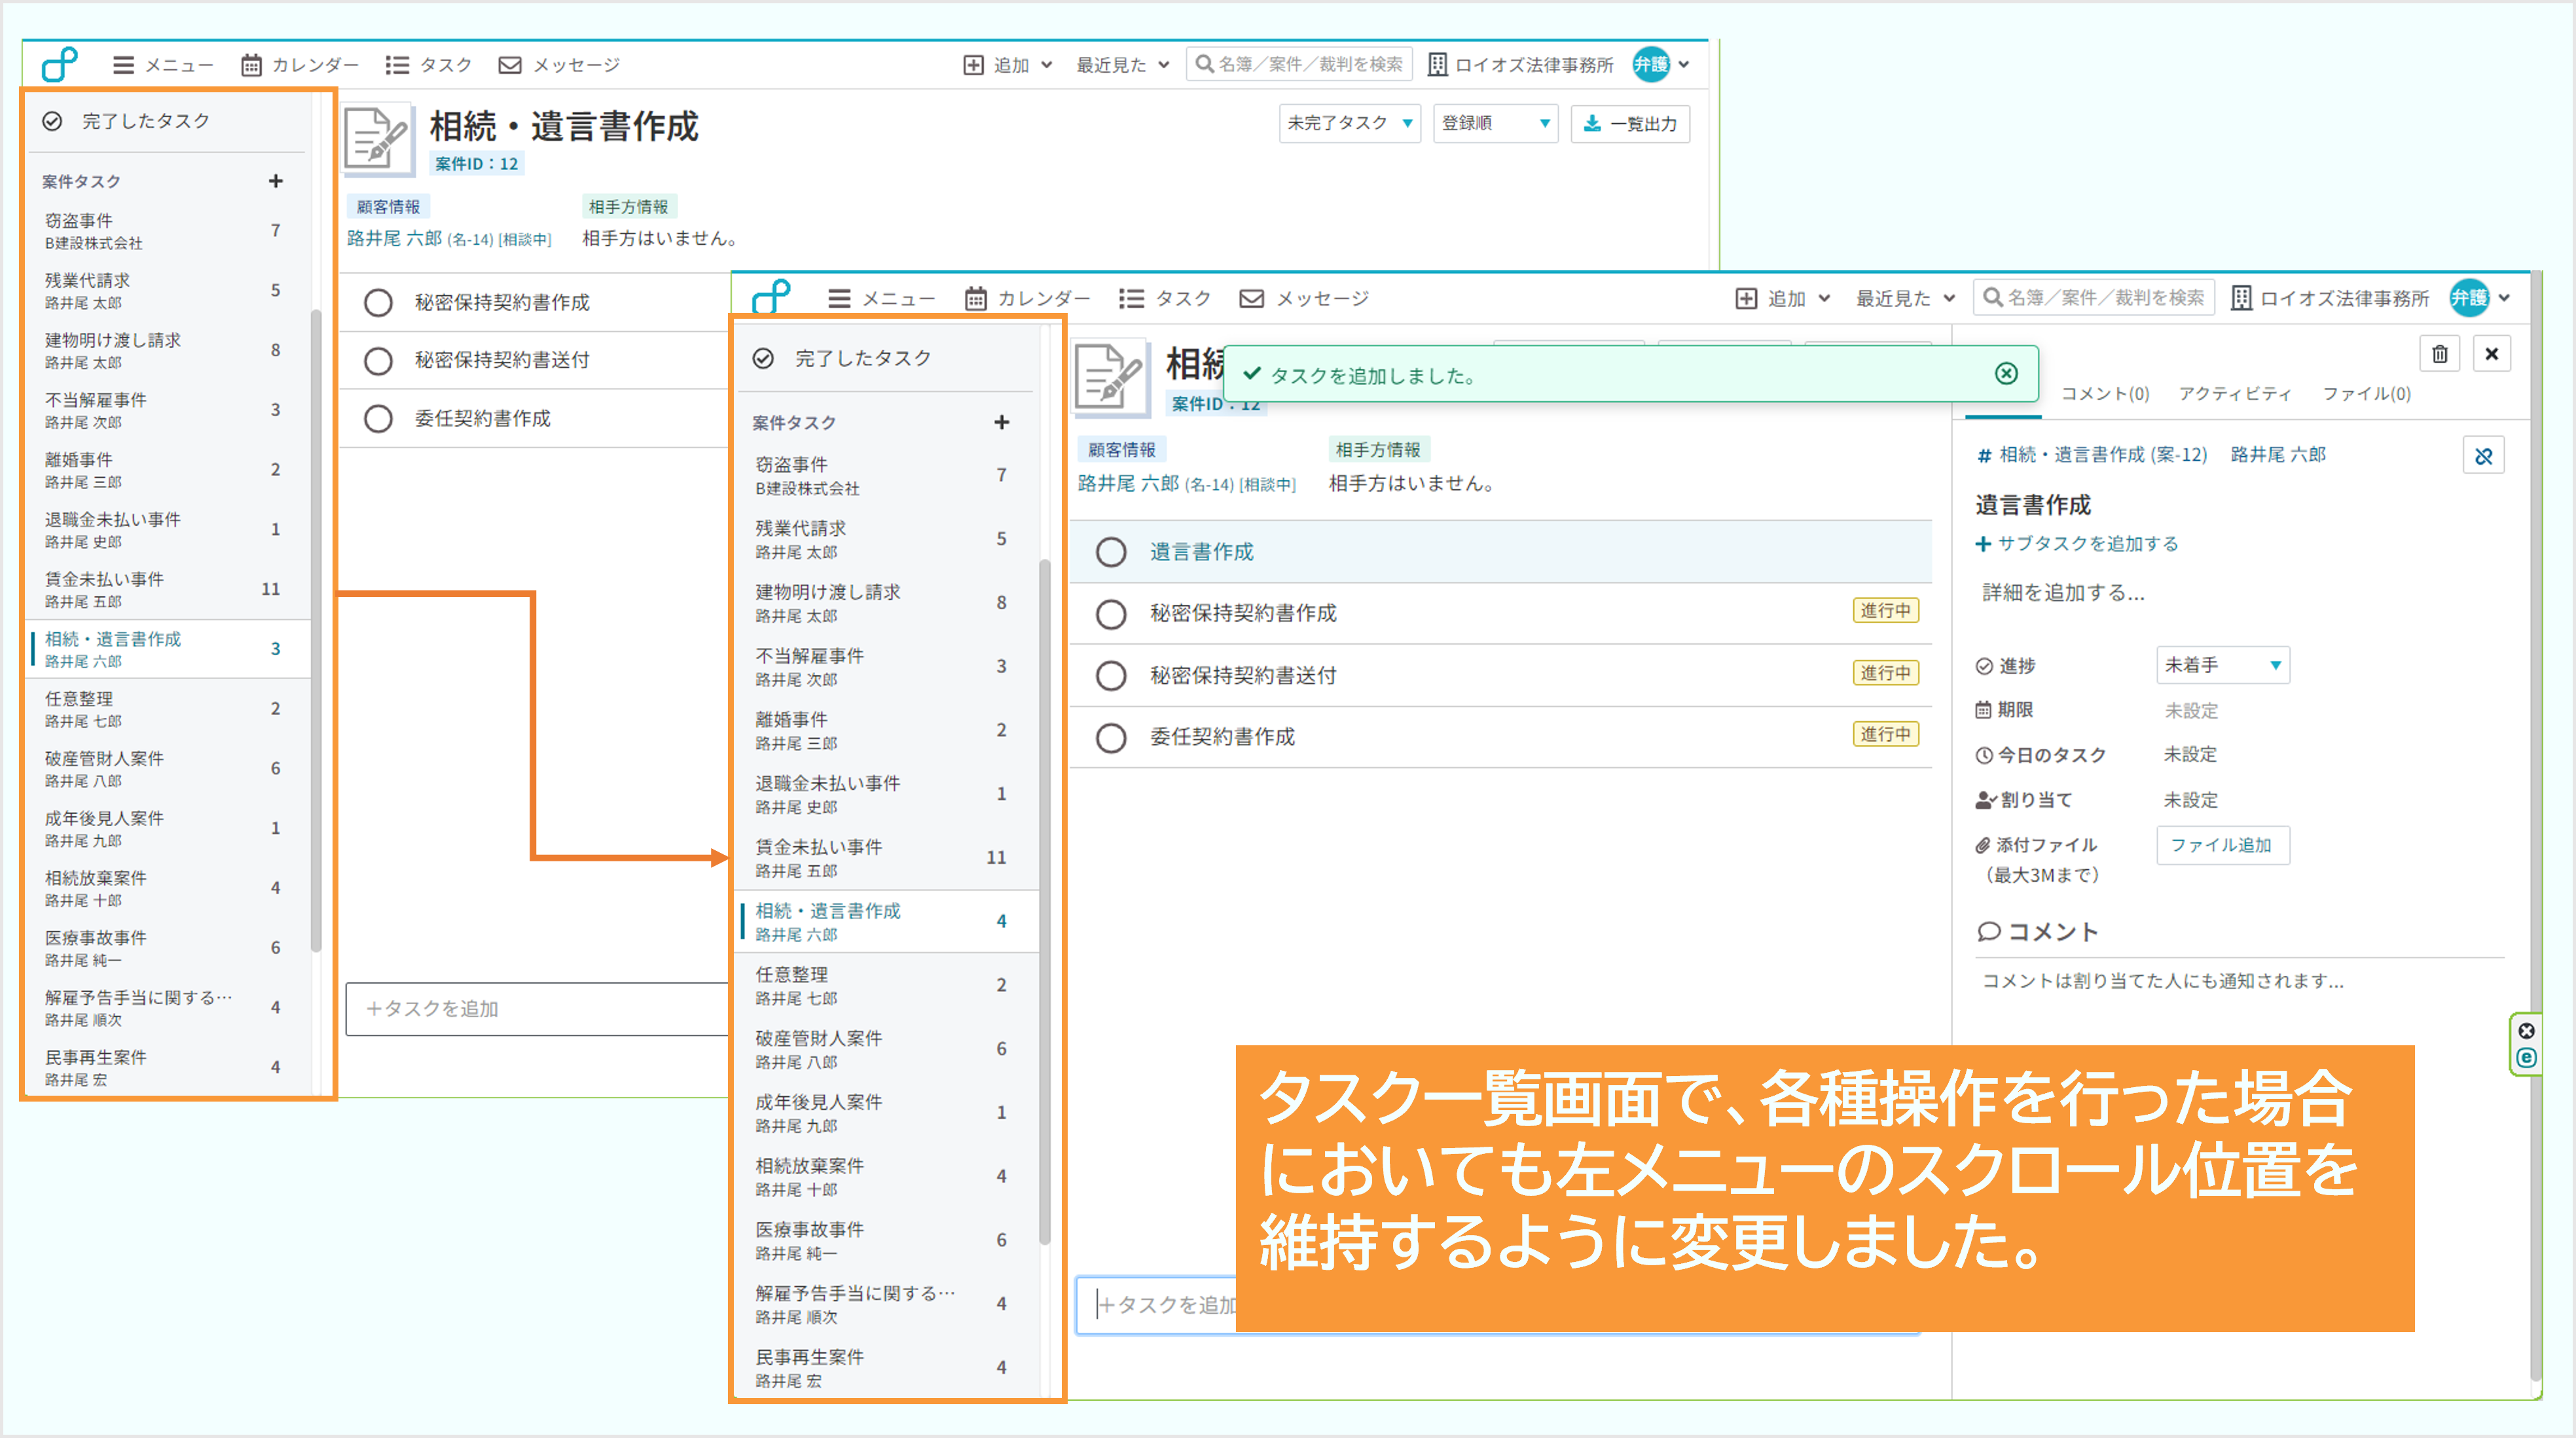Open タスク in the front window nav

point(1165,298)
